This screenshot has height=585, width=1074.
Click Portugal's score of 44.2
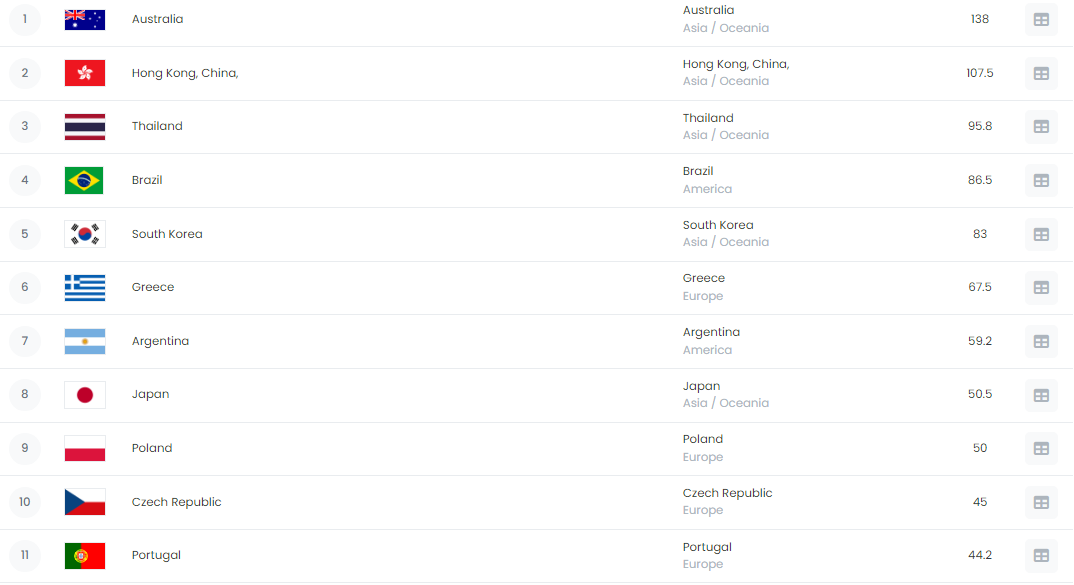coord(980,555)
